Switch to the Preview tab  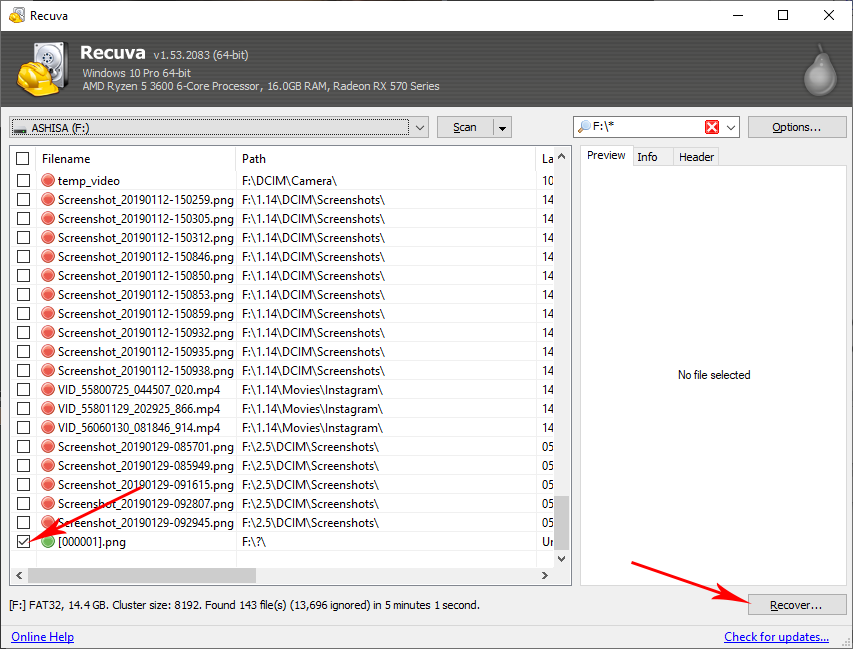[606, 156]
